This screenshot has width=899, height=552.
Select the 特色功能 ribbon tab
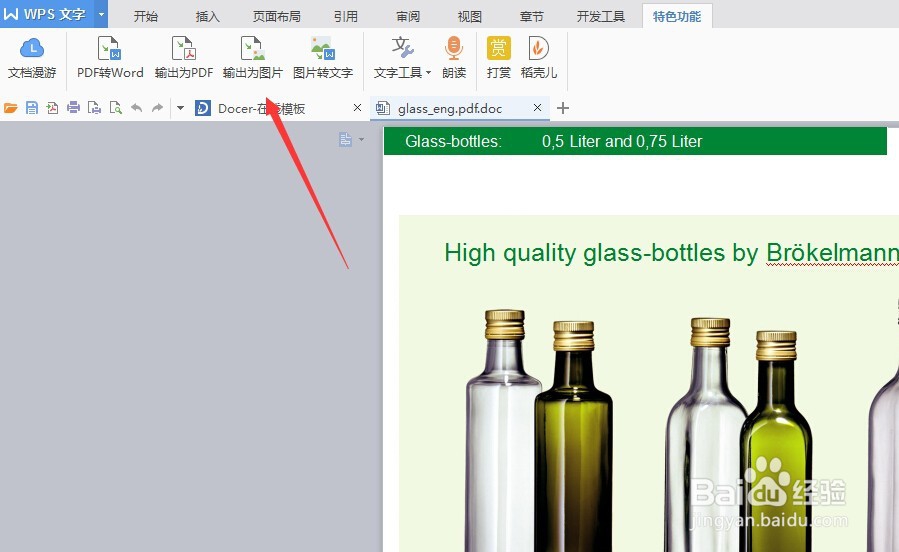pyautogui.click(x=677, y=17)
